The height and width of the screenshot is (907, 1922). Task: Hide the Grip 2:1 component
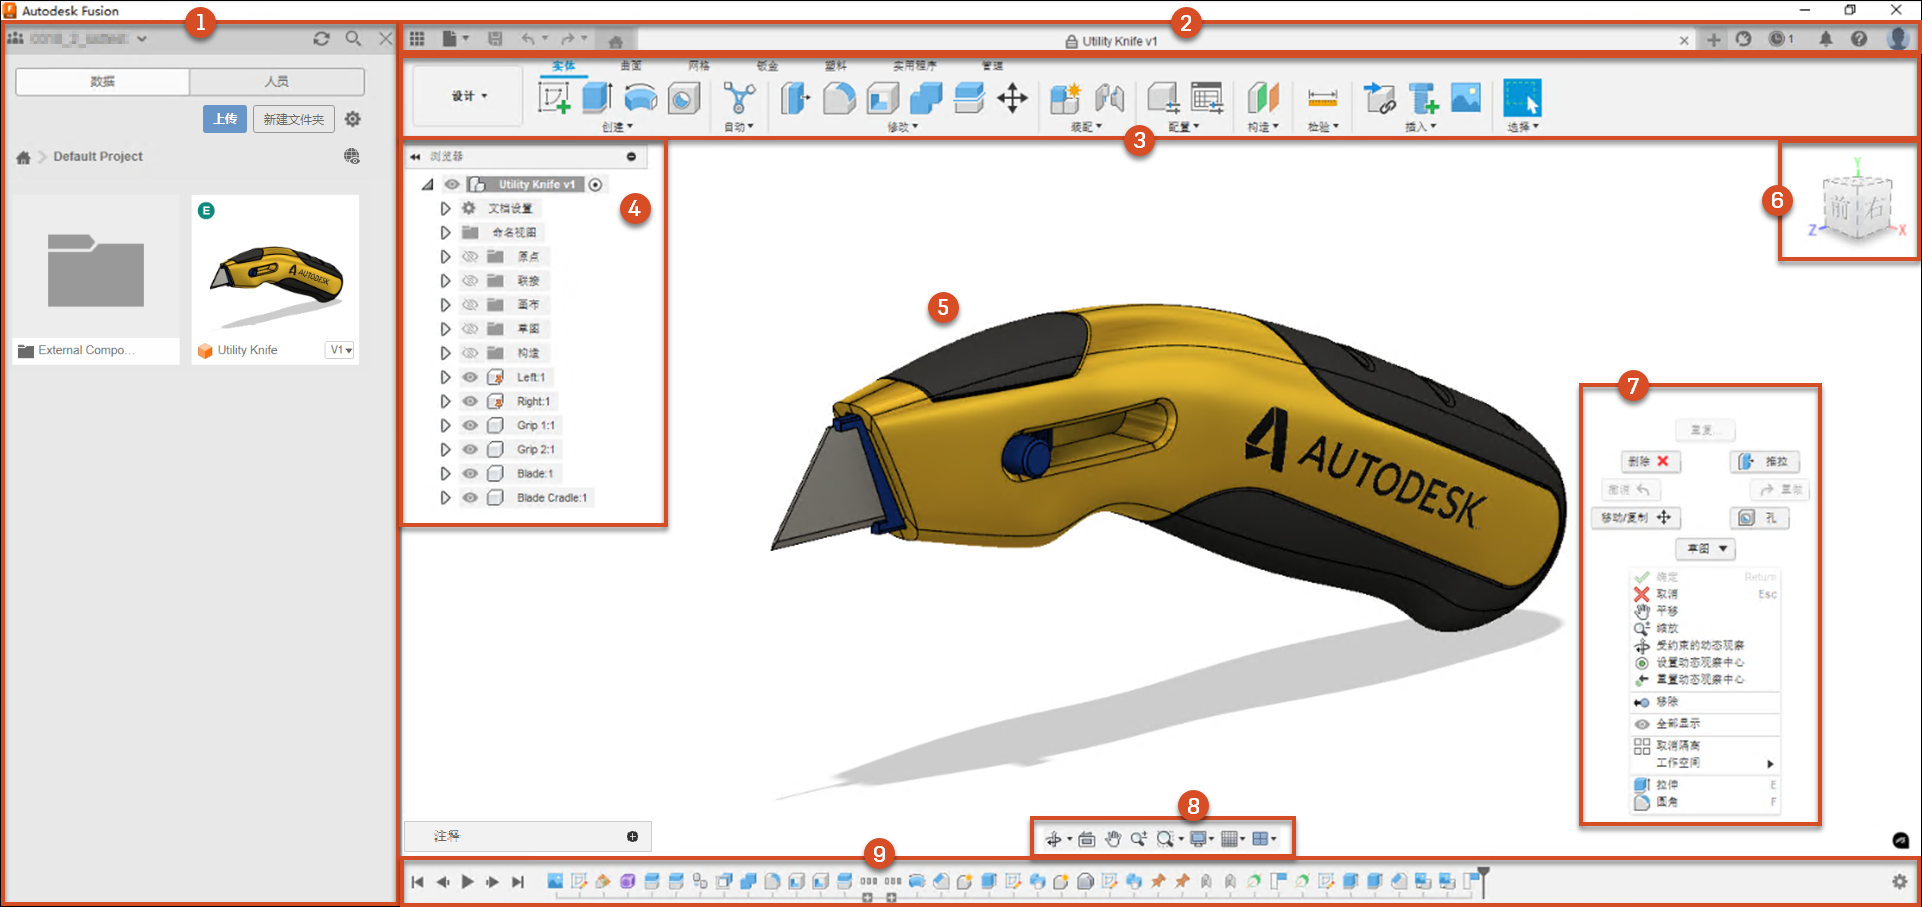click(x=470, y=449)
